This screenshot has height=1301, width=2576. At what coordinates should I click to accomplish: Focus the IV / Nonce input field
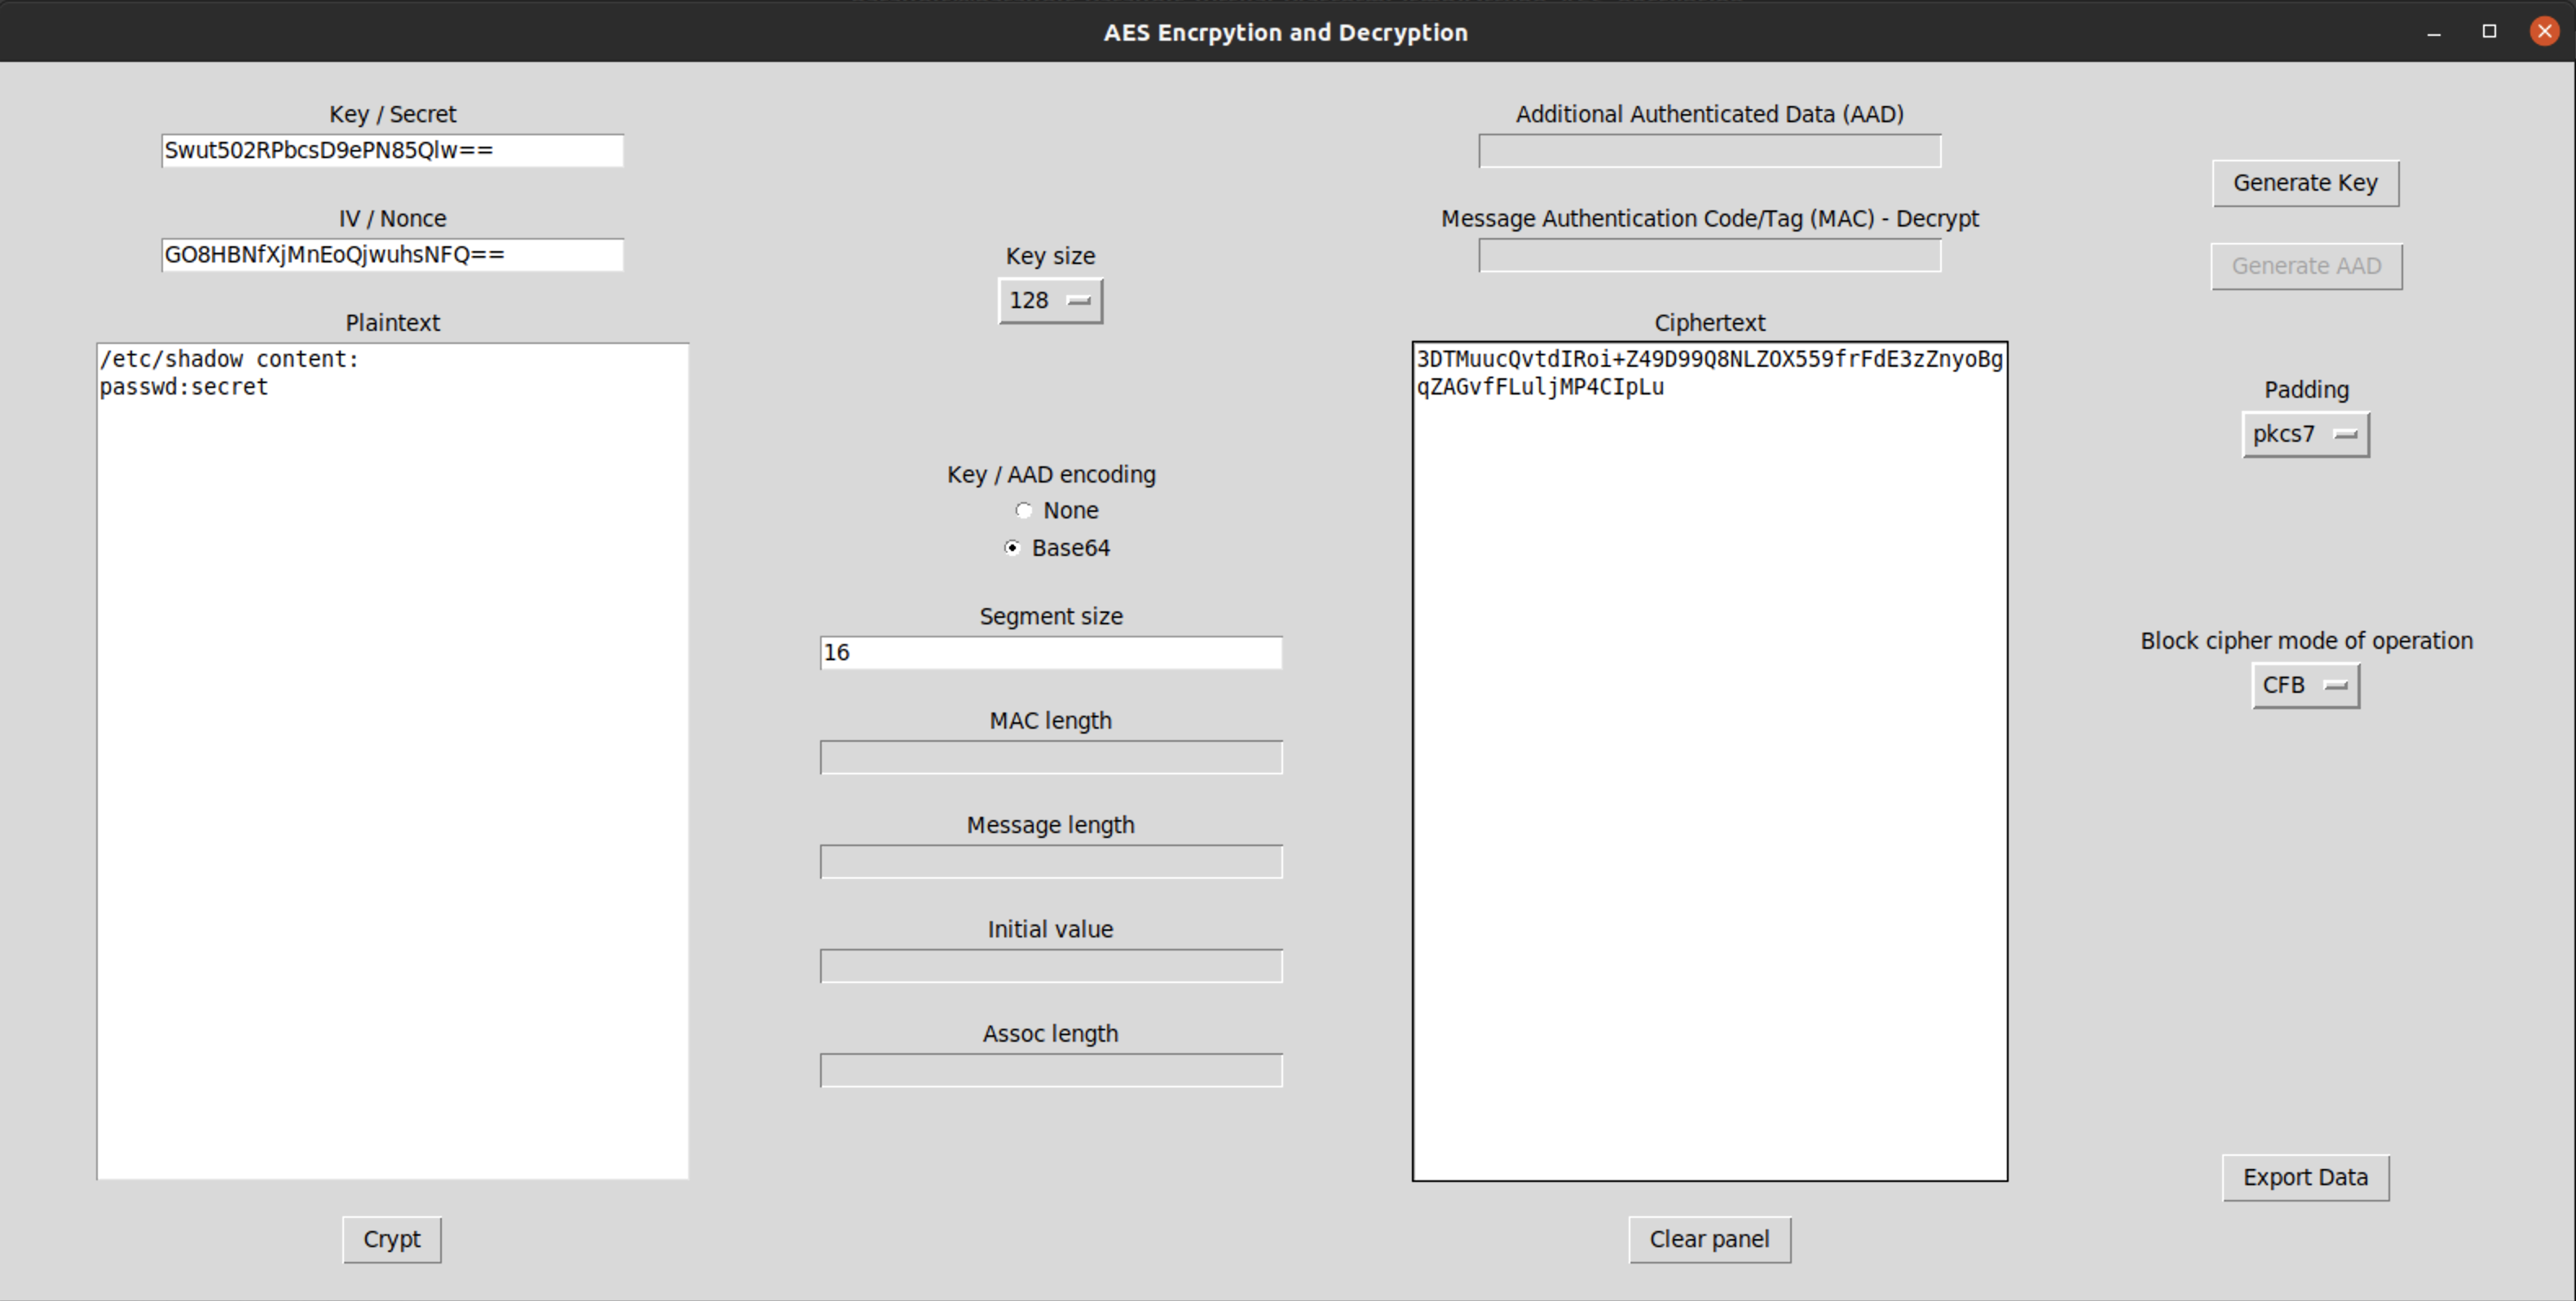pyautogui.click(x=392, y=255)
